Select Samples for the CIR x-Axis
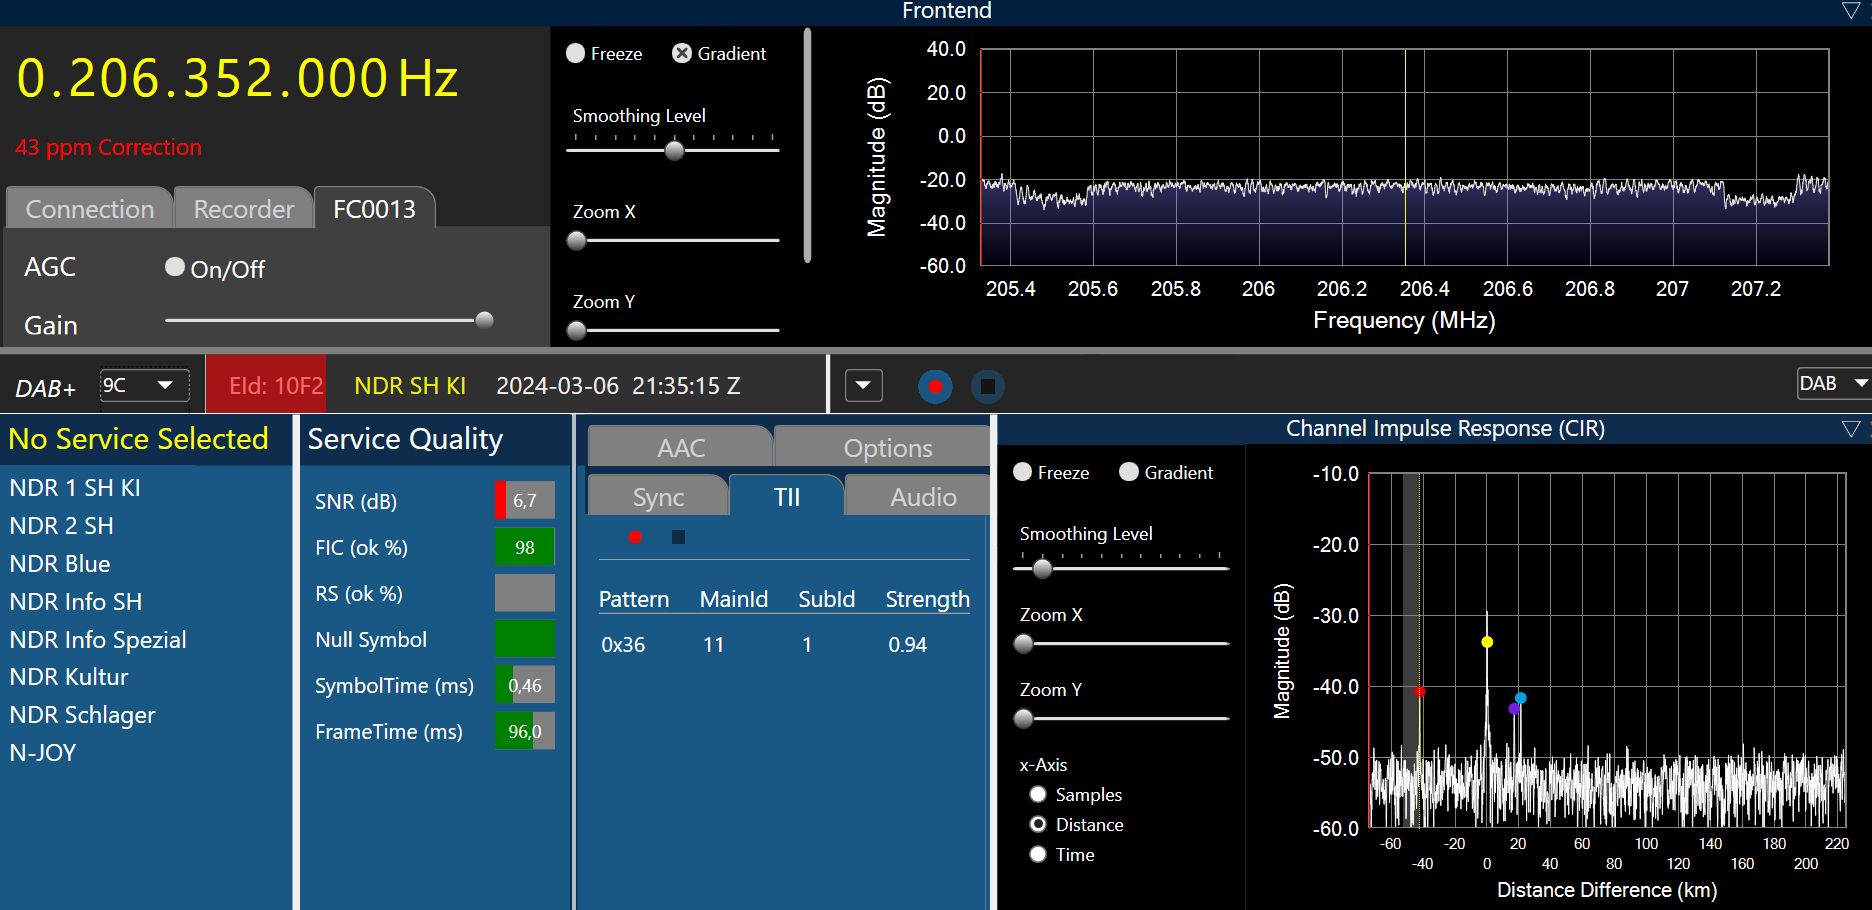Viewport: 1872px width, 910px height. point(1038,795)
